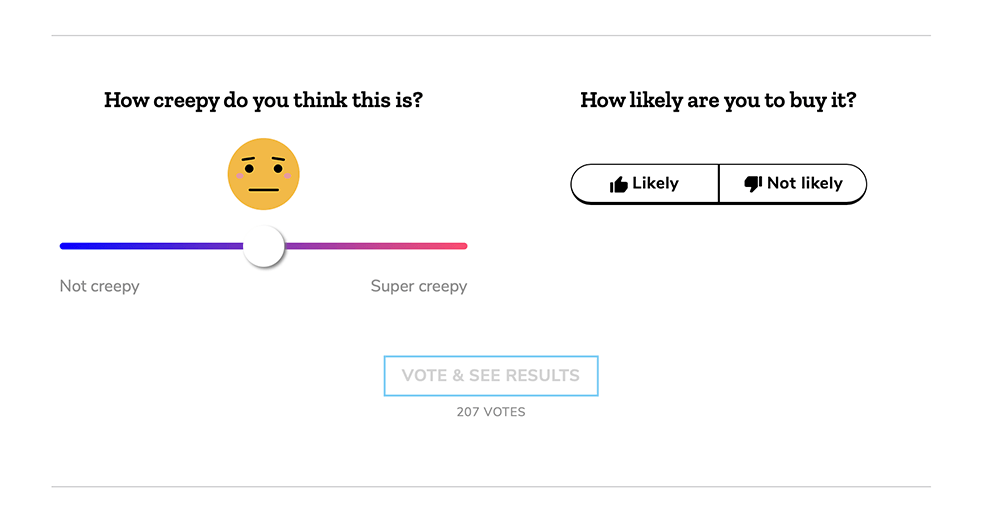Choose the Likely option
1000x513 pixels.
[645, 184]
